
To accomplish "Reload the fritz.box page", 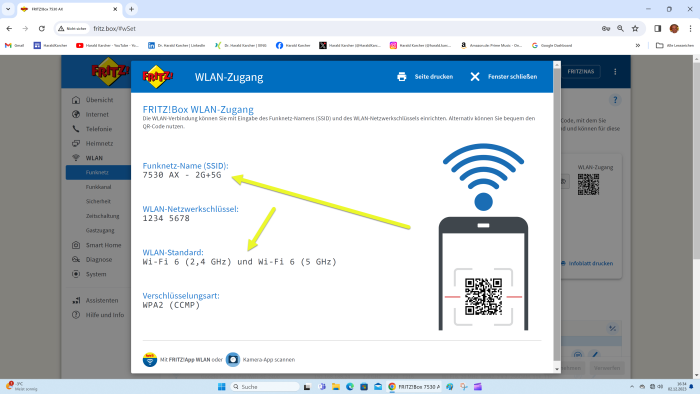I will [x=42, y=29].
